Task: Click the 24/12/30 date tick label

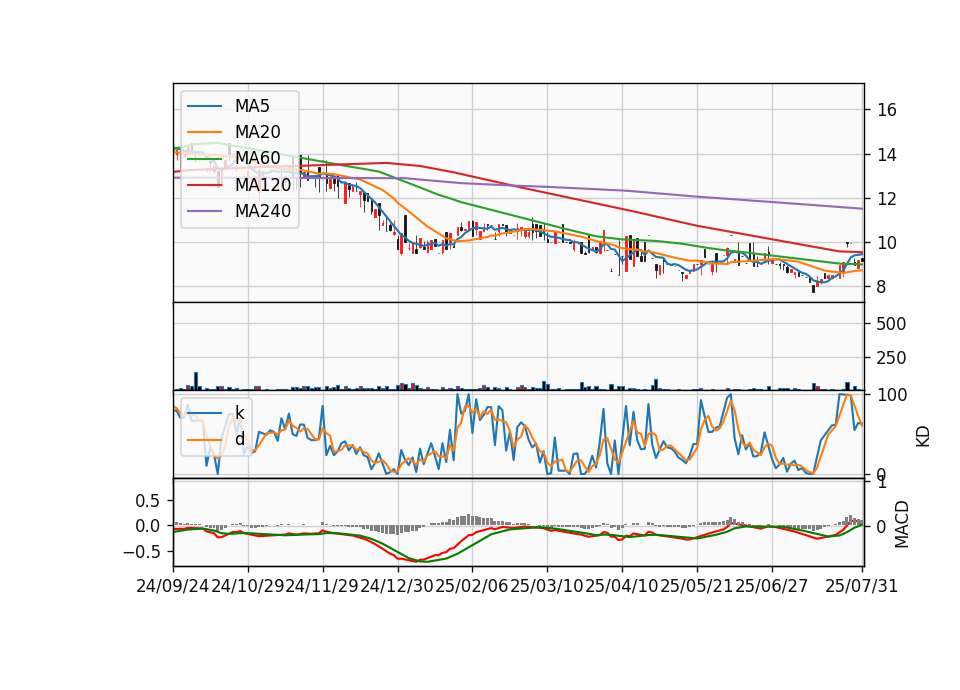Action: pyautogui.click(x=397, y=586)
